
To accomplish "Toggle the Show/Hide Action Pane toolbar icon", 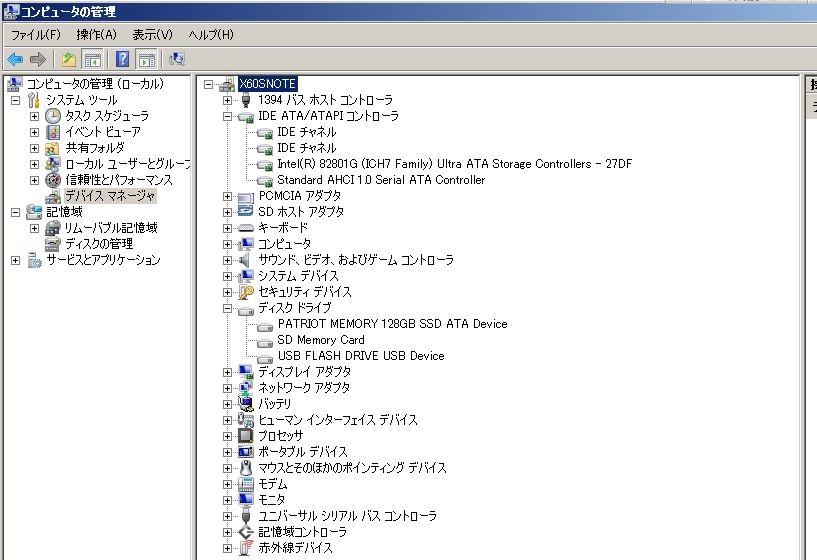I will pos(147,59).
